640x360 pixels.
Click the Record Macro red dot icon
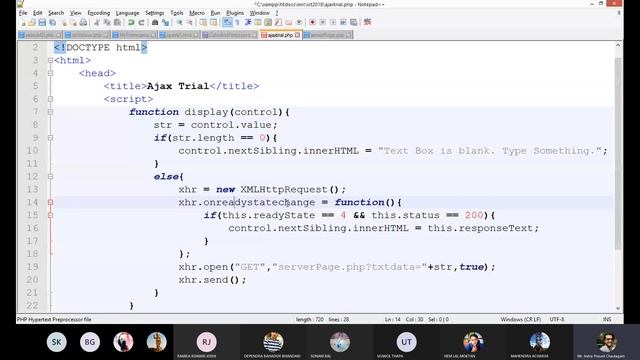[x=312, y=22]
